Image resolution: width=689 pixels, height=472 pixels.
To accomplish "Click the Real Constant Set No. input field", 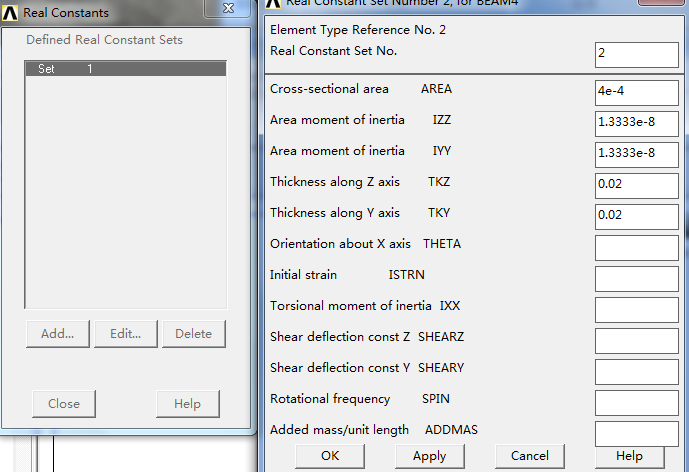I will pos(637,55).
